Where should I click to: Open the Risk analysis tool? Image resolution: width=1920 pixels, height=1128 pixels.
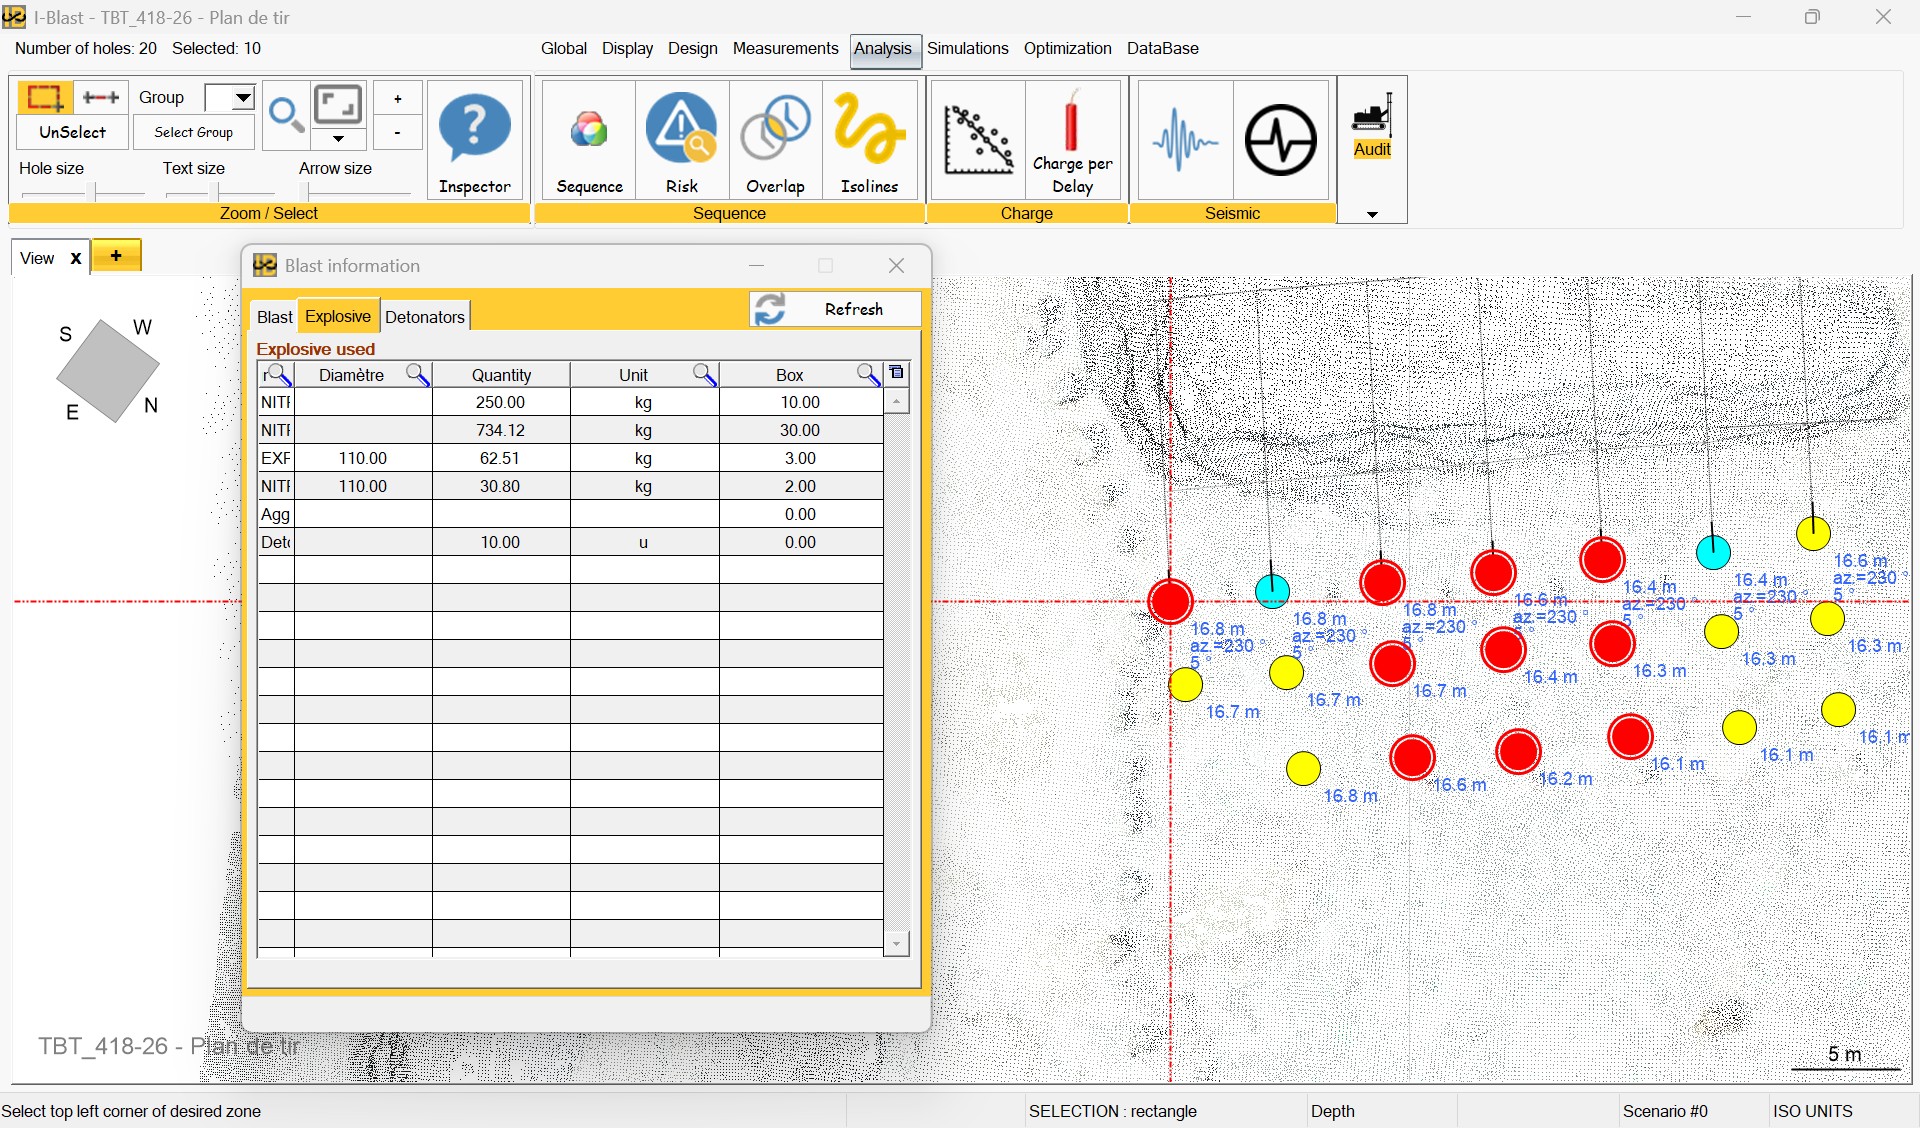pyautogui.click(x=681, y=140)
